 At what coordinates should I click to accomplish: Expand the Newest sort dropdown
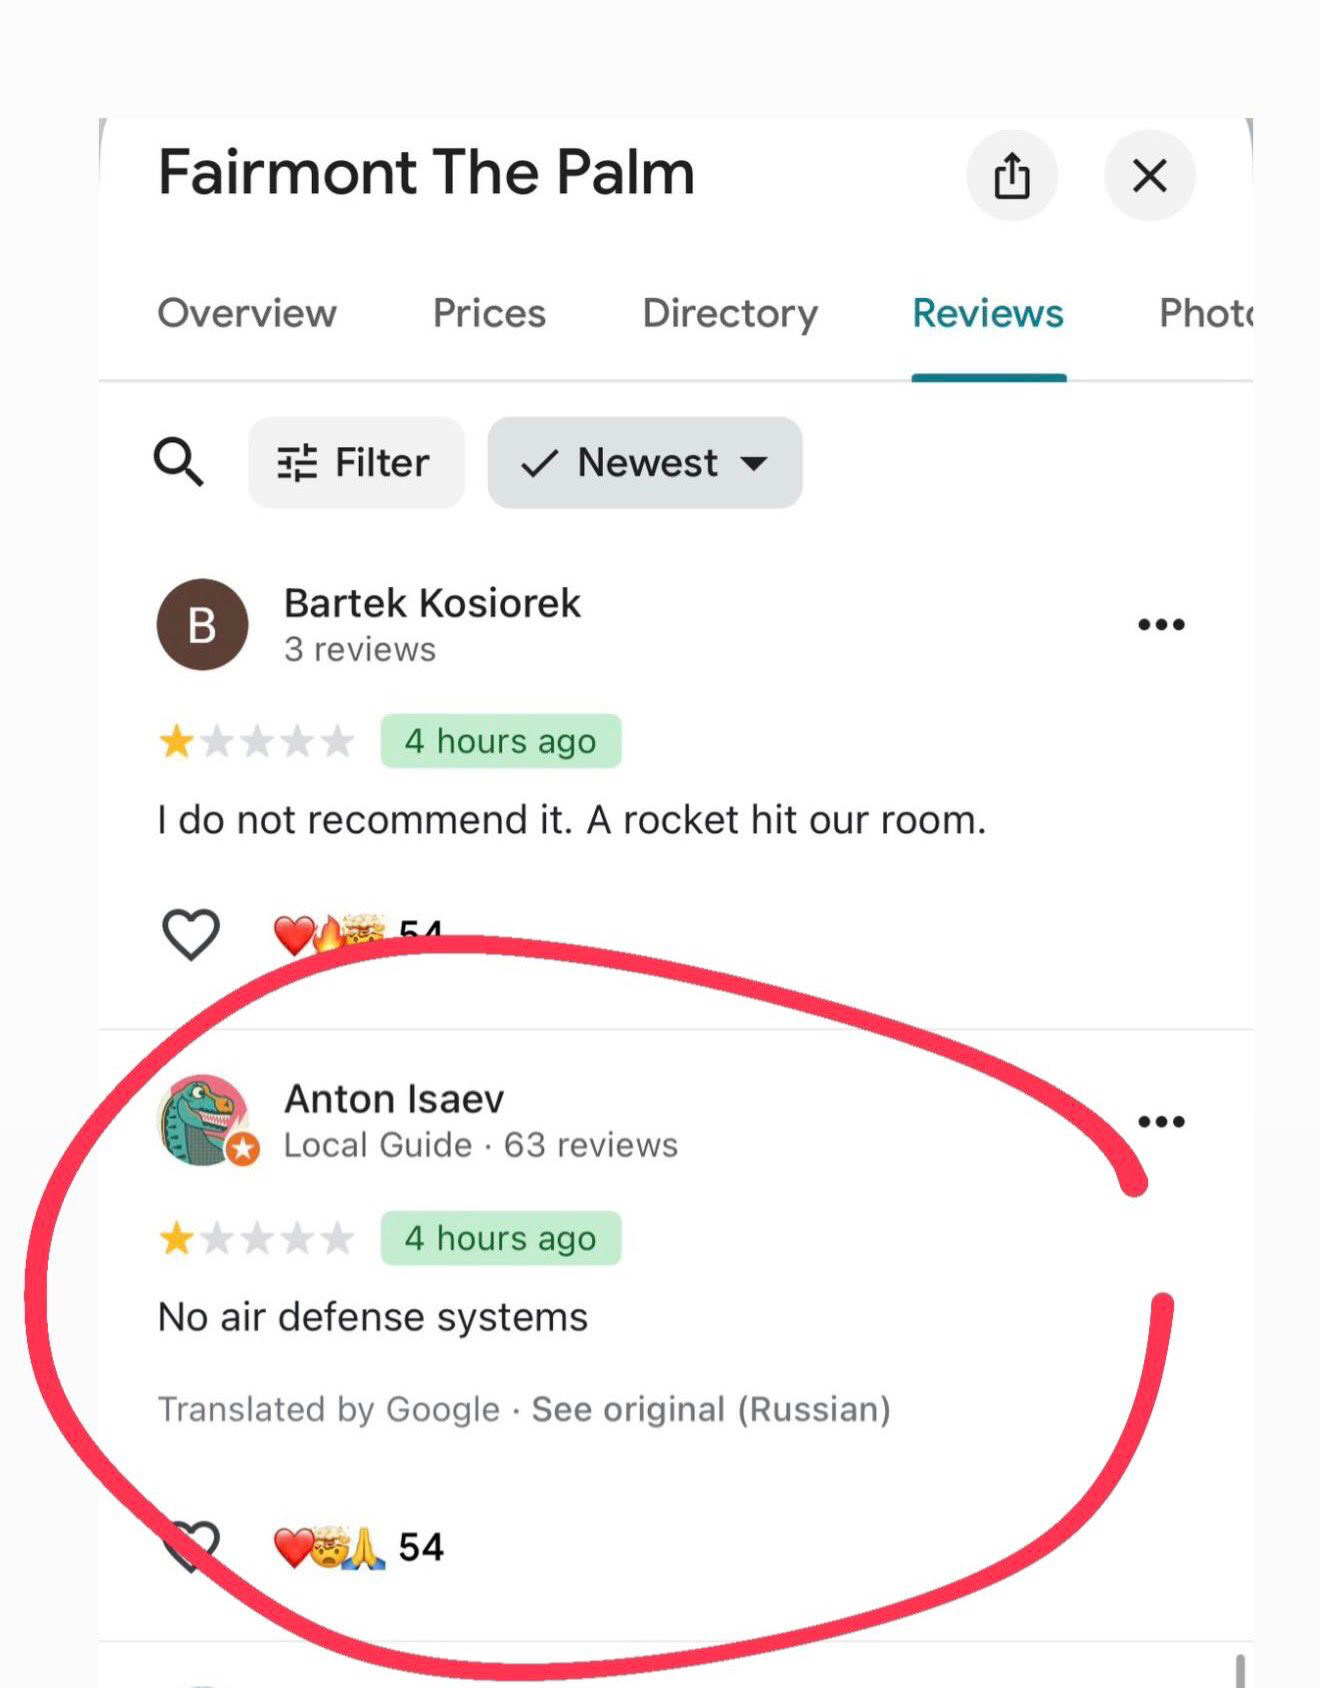[645, 463]
